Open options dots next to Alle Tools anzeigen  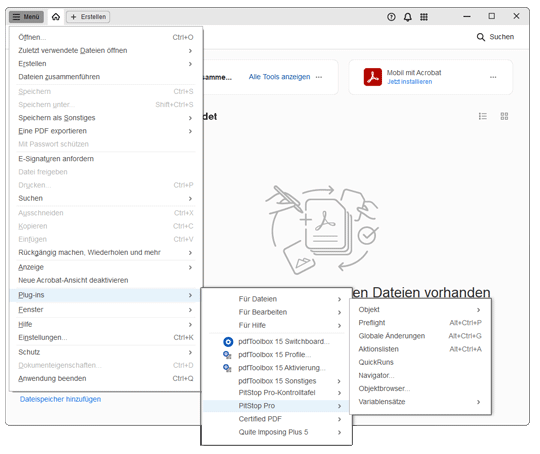pos(319,77)
